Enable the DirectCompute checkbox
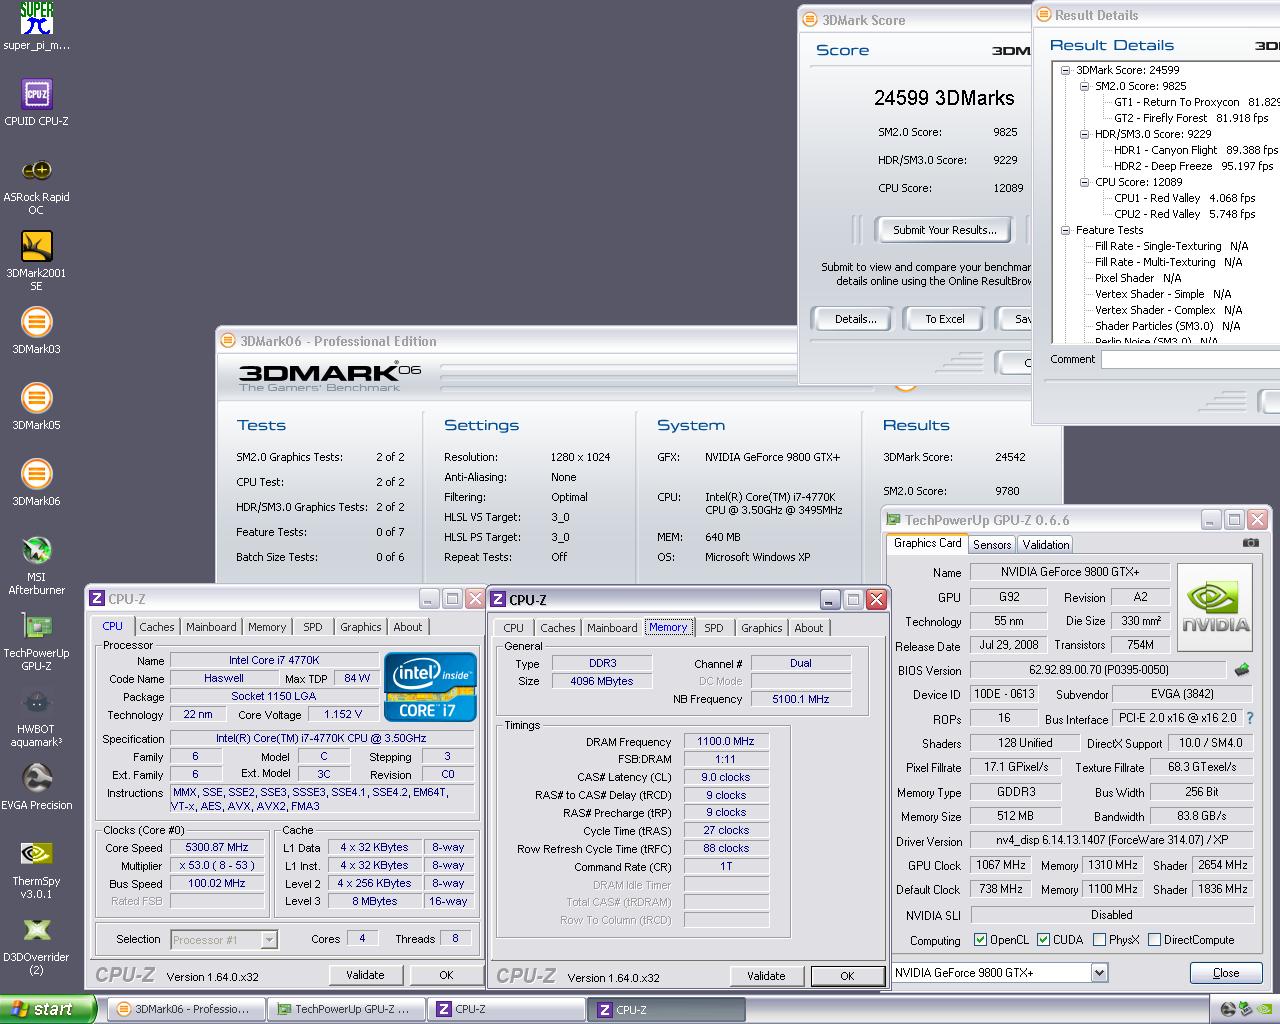 pos(1154,940)
